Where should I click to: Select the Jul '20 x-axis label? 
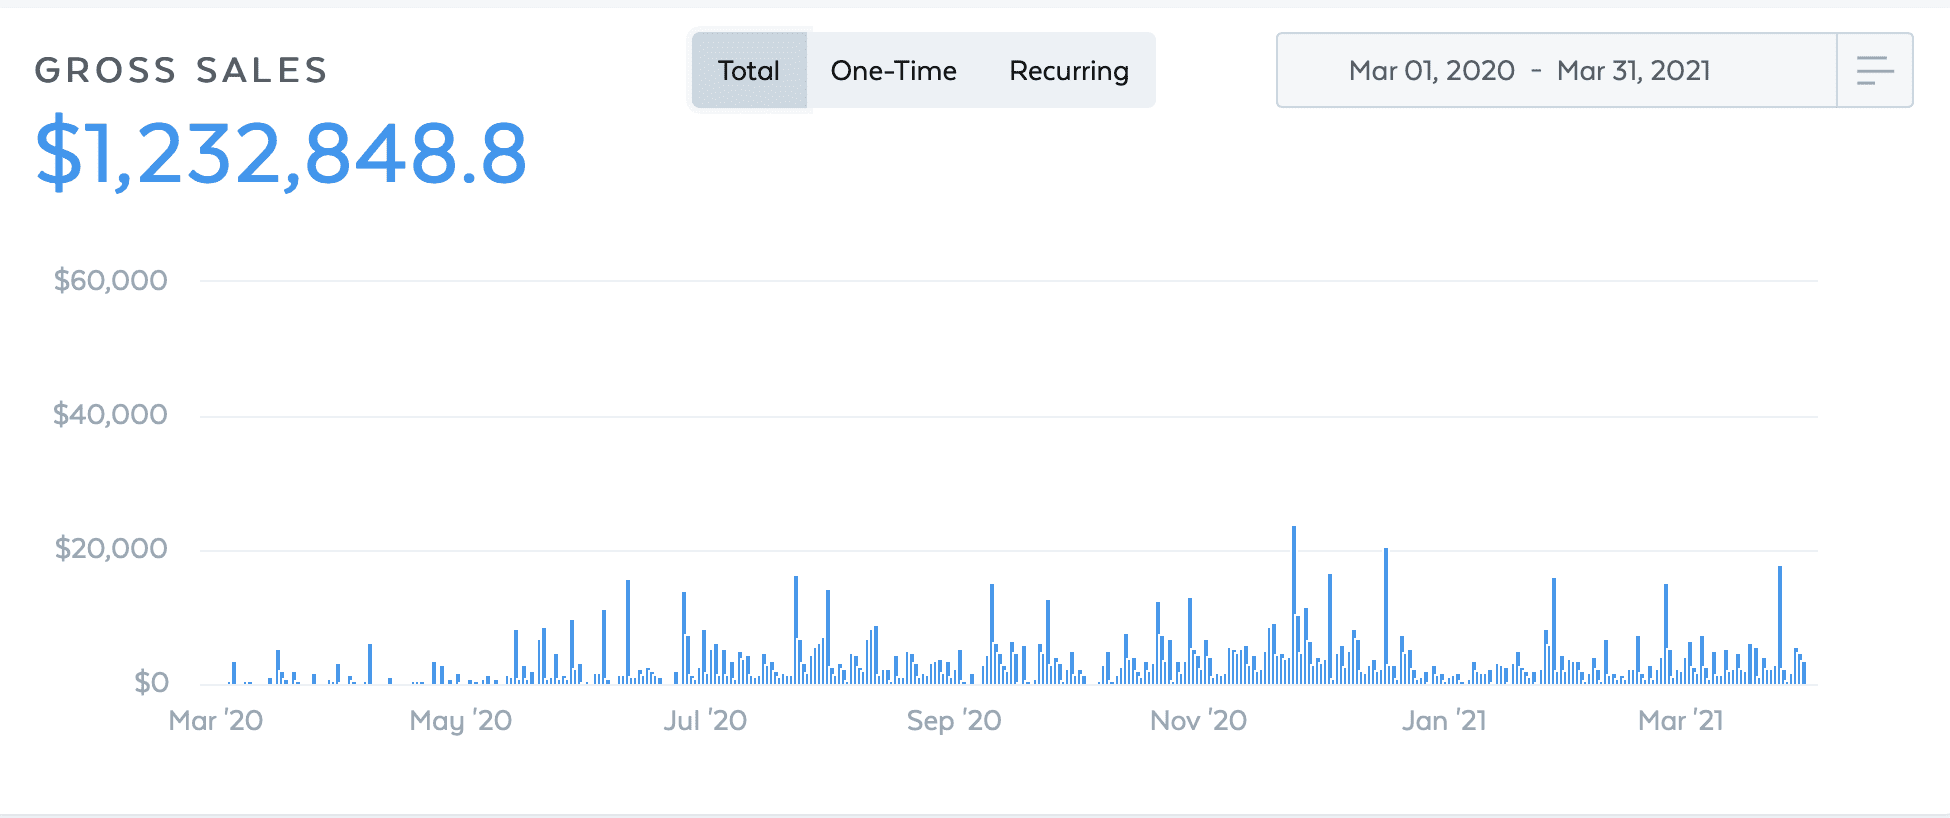pos(705,721)
